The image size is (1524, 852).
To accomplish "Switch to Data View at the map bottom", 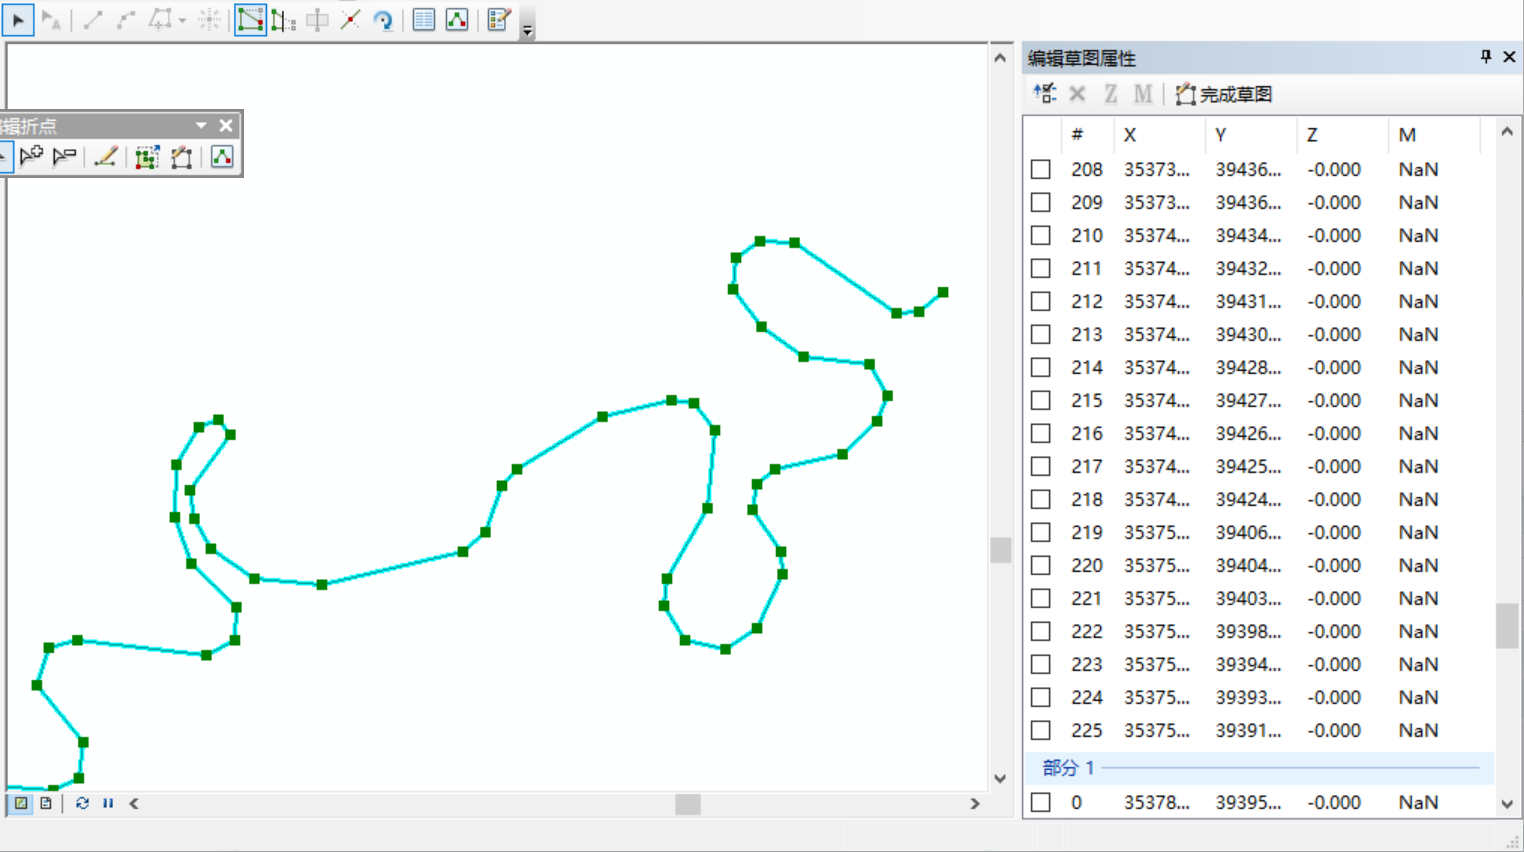I will [x=21, y=803].
